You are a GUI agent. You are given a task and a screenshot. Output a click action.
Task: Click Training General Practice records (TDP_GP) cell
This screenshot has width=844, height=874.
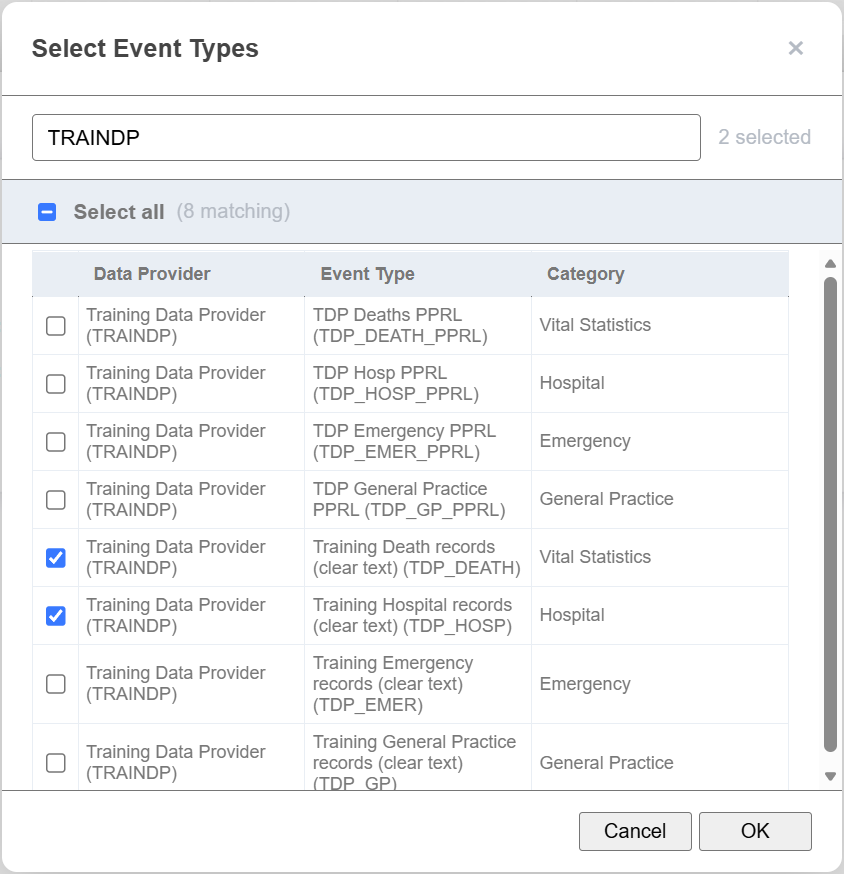pos(418,757)
